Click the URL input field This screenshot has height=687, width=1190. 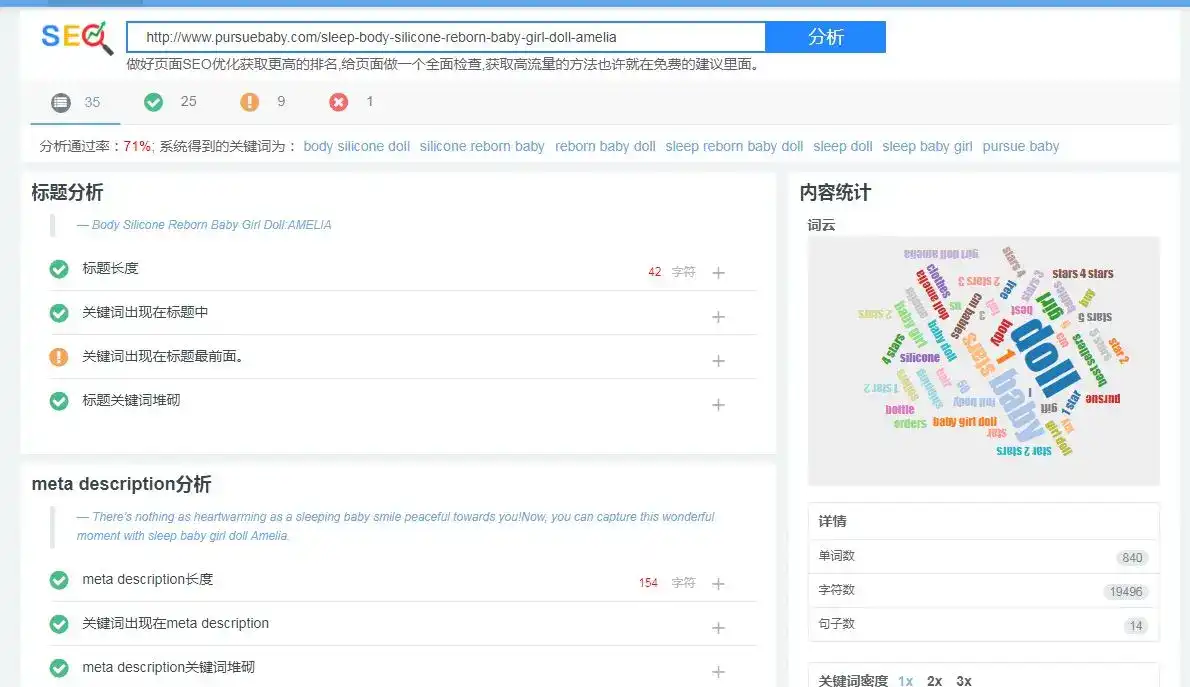(446, 37)
